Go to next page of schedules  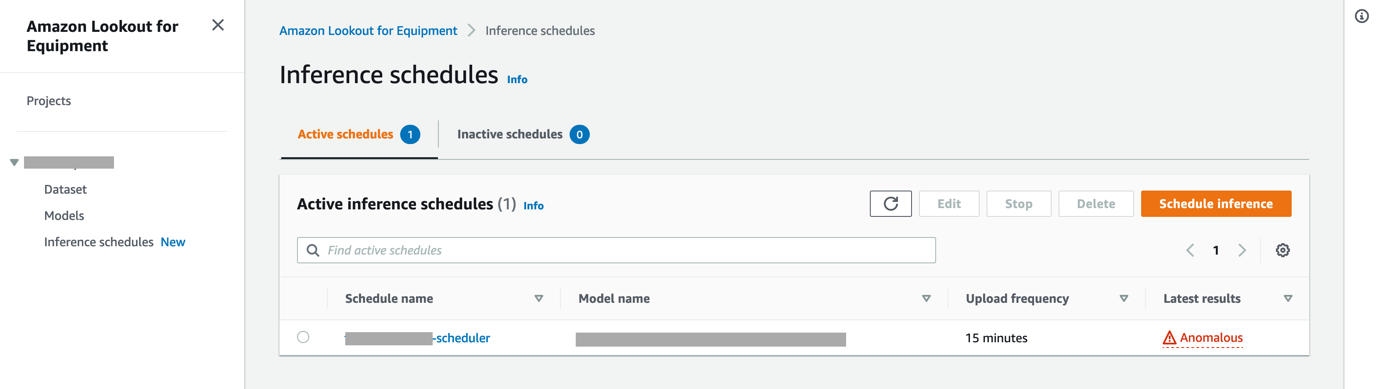1242,250
